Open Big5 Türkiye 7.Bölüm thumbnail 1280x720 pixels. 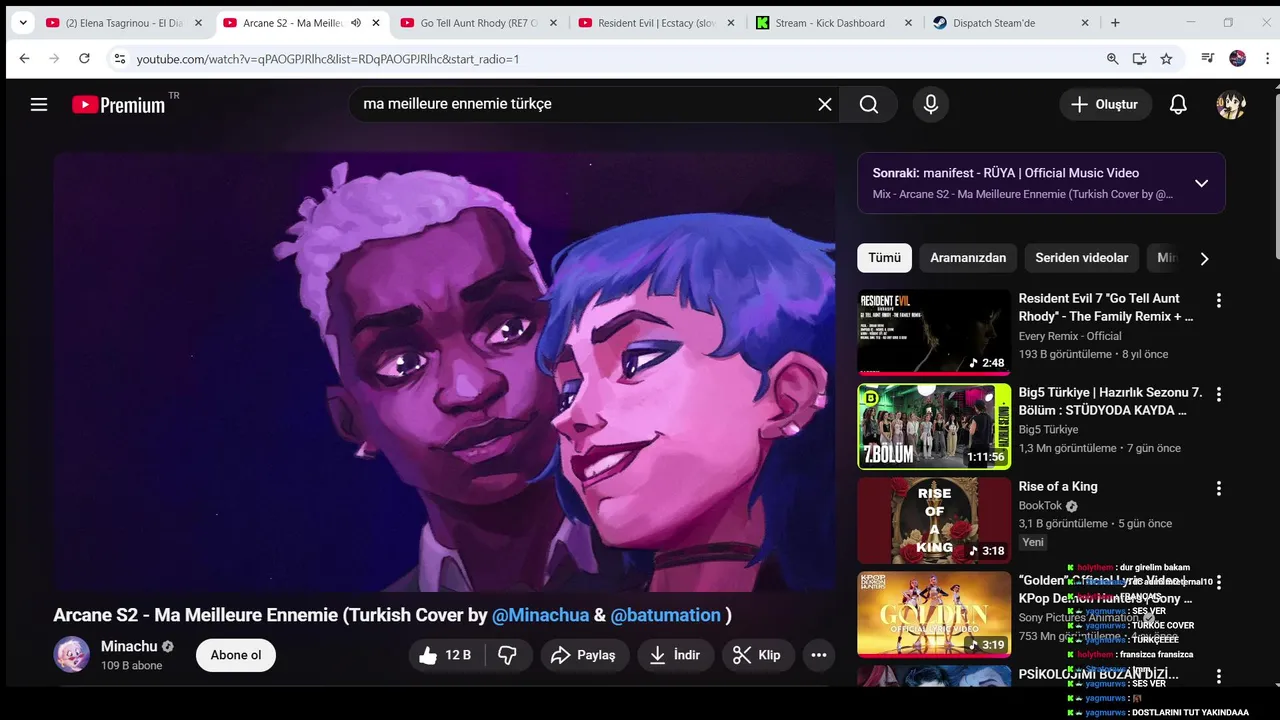coord(934,426)
